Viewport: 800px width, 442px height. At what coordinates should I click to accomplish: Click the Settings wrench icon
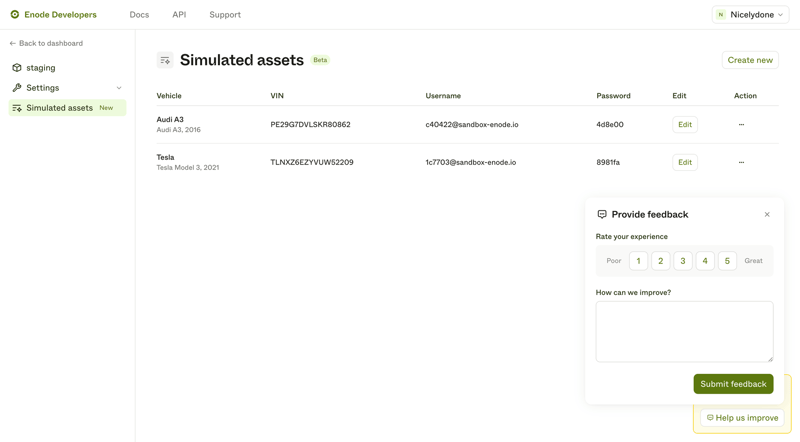(17, 88)
